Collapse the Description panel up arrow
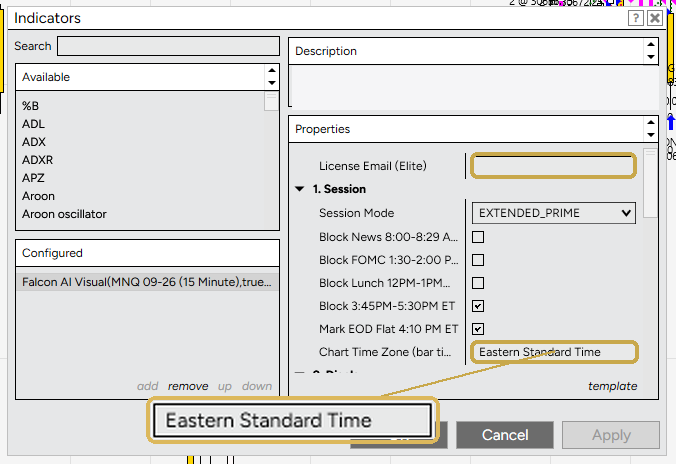 click(x=651, y=44)
